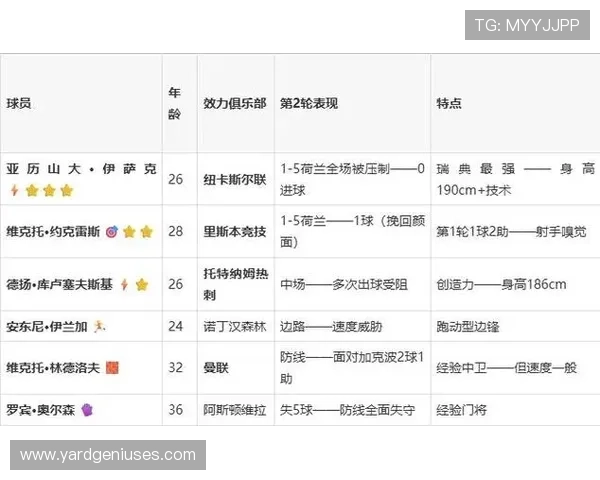The height and width of the screenshot is (480, 600).
Task: Click the single star beside 德扬·库卢塞夫斯基
Action: (142, 284)
